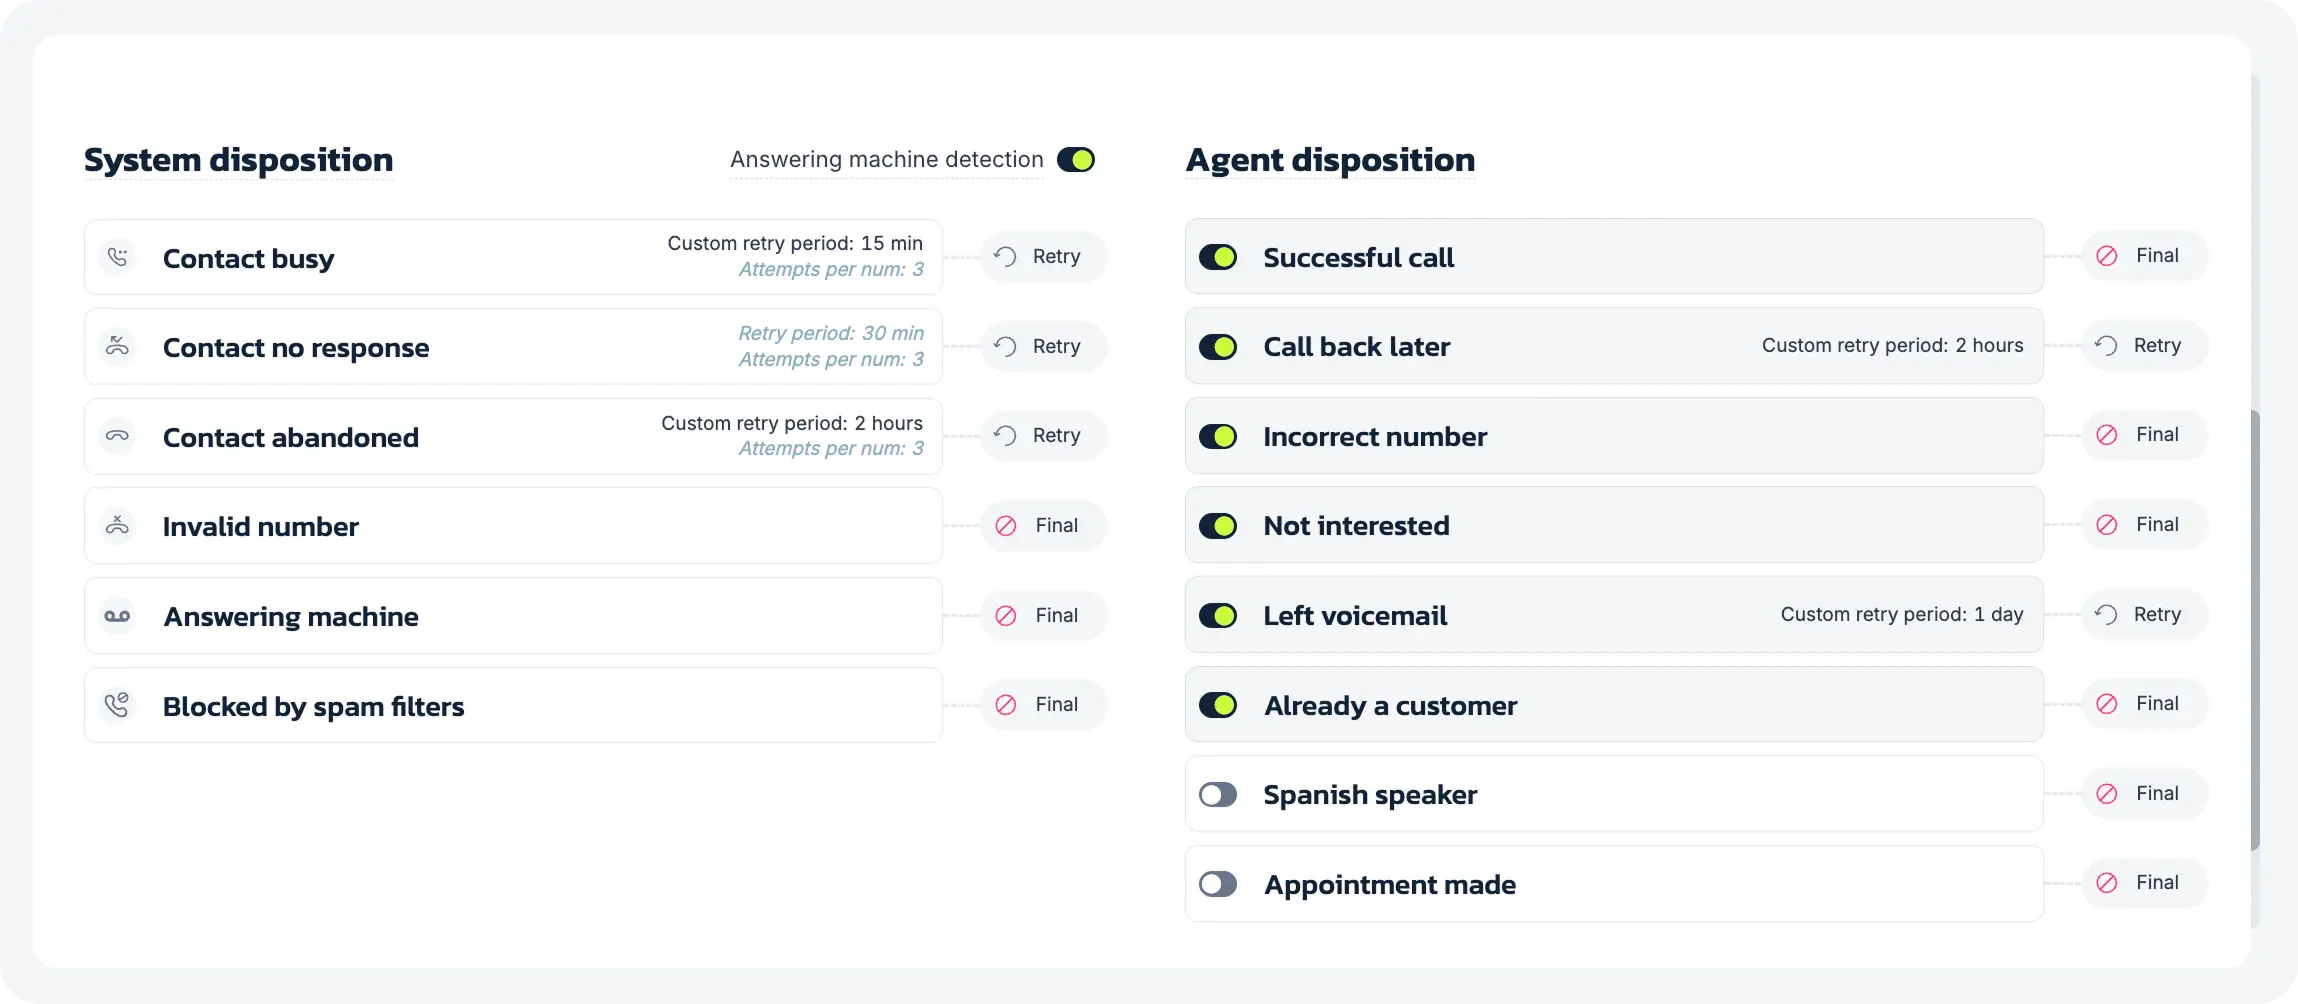The height and width of the screenshot is (1004, 2298).
Task: Click Retry button for Contact no response
Action: click(x=1043, y=347)
